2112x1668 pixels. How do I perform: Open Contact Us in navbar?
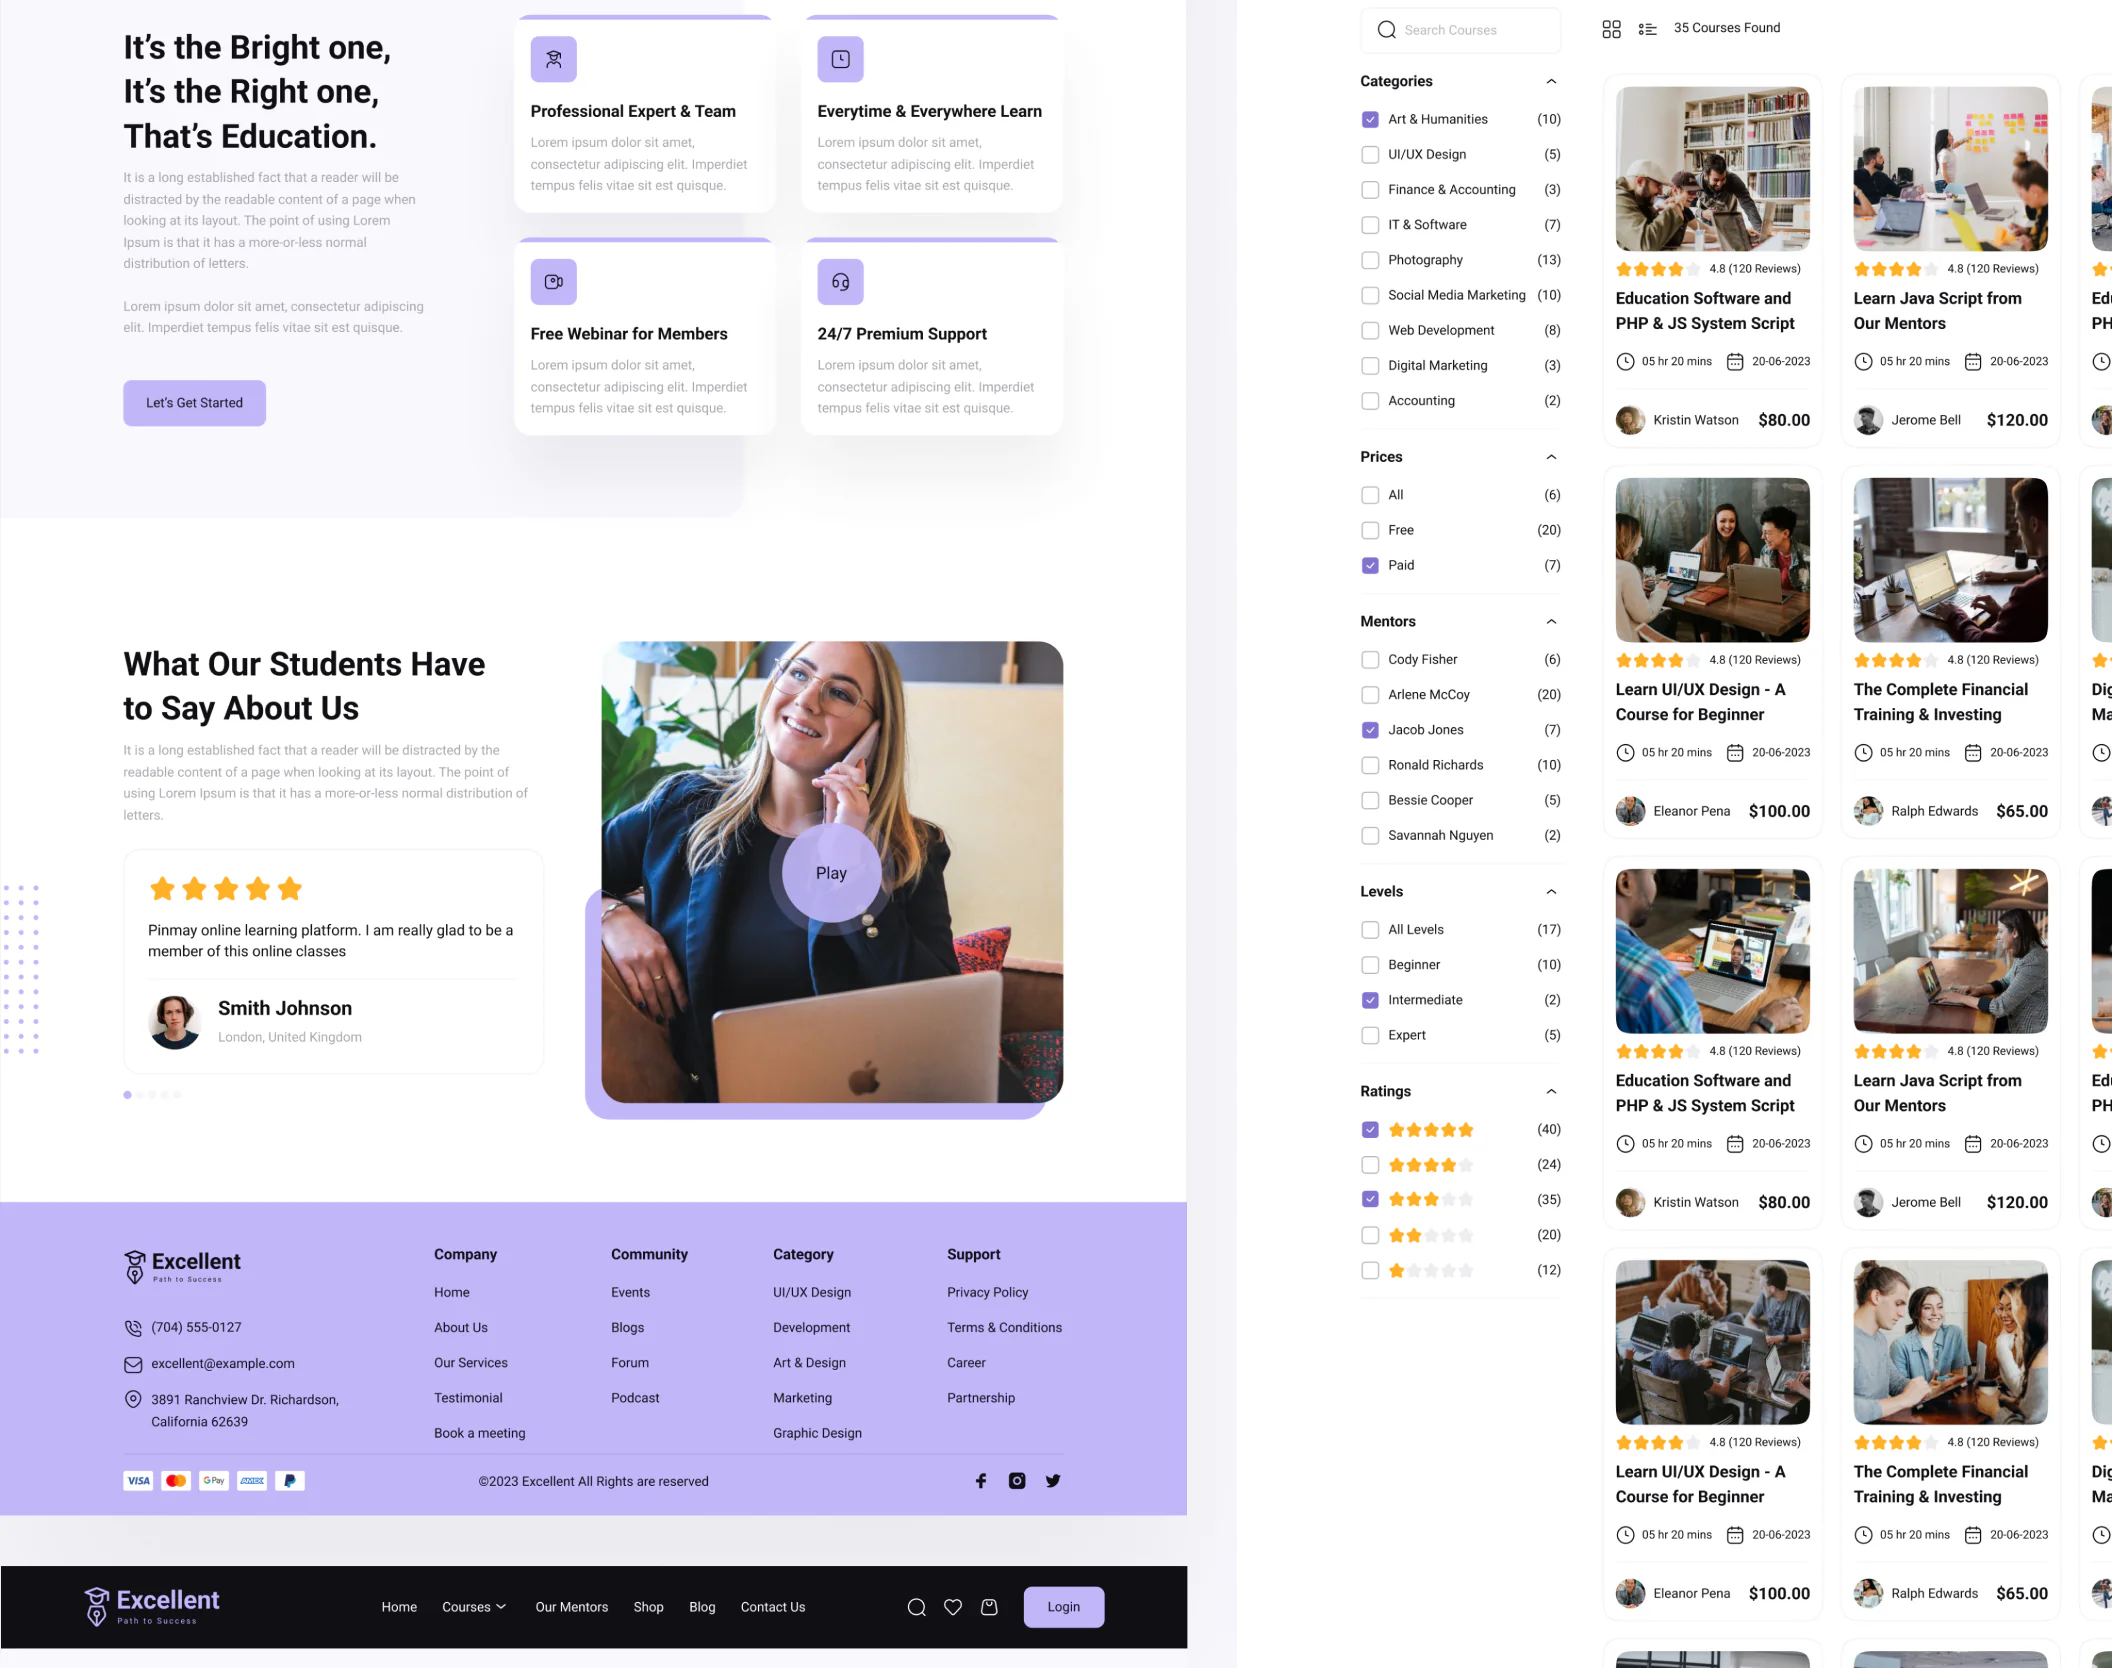(773, 1607)
